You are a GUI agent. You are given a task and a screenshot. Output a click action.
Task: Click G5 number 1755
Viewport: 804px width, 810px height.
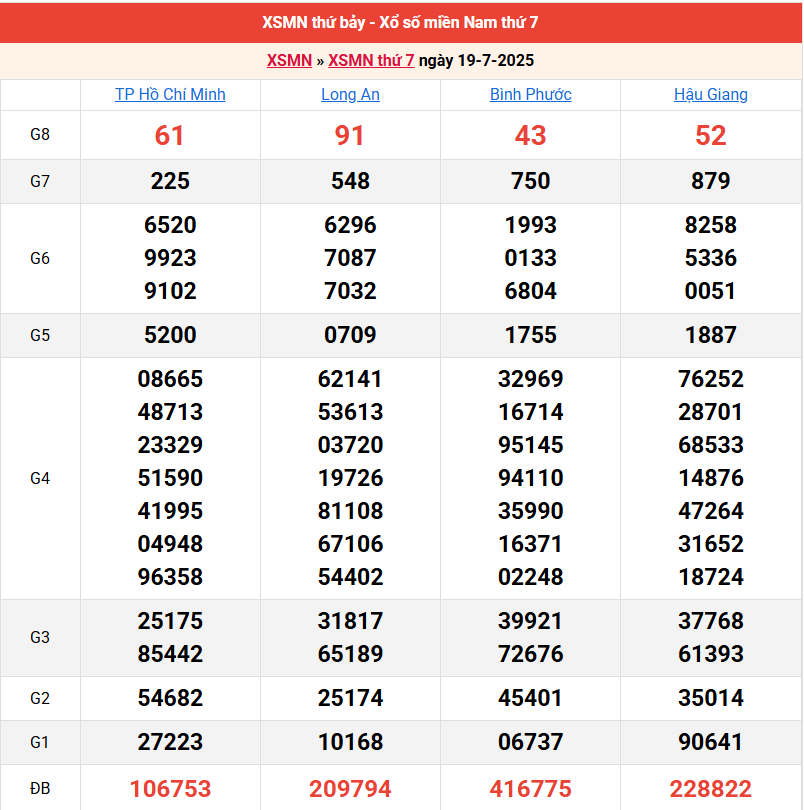click(531, 335)
